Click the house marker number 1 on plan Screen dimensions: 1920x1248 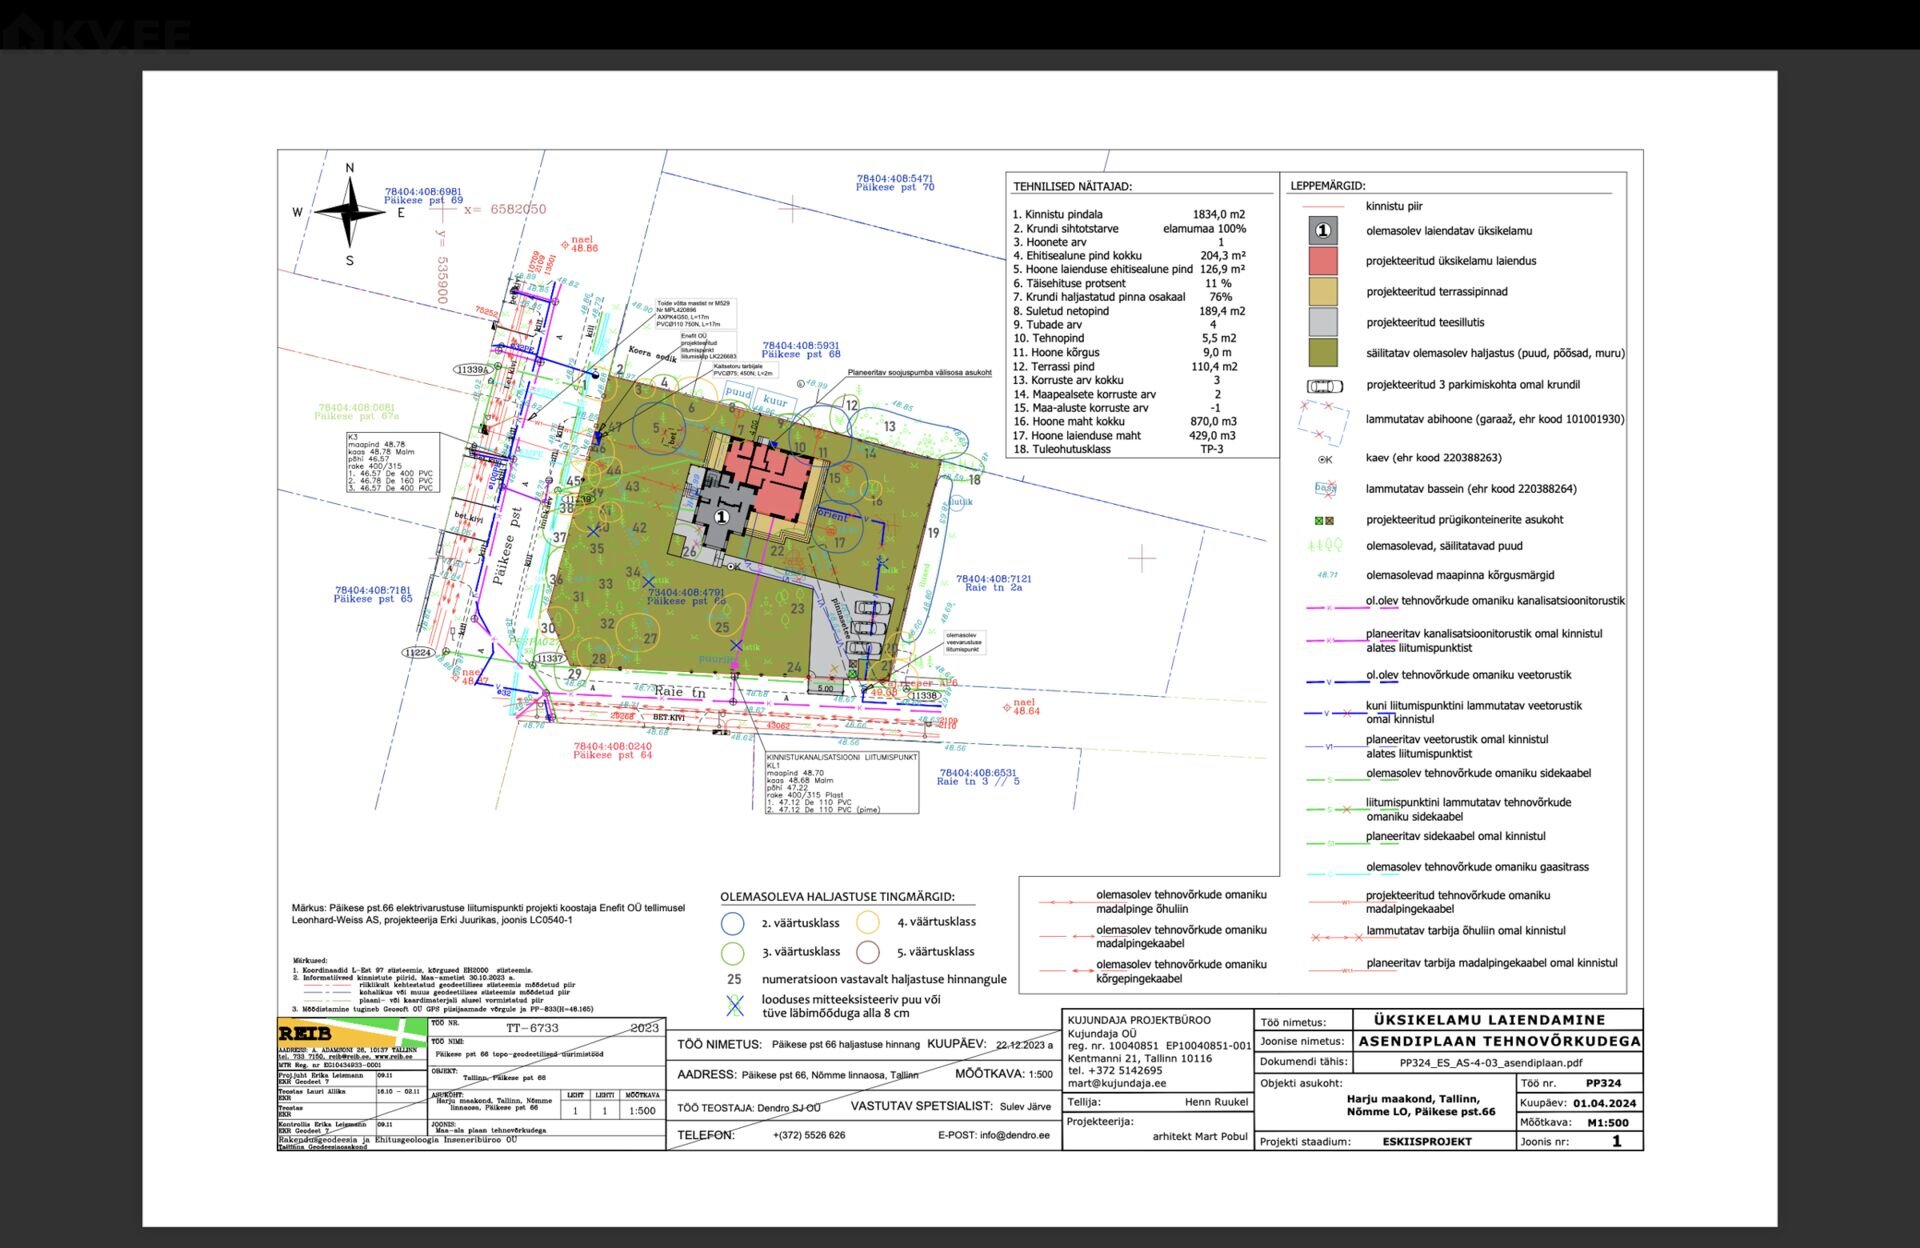point(721,517)
